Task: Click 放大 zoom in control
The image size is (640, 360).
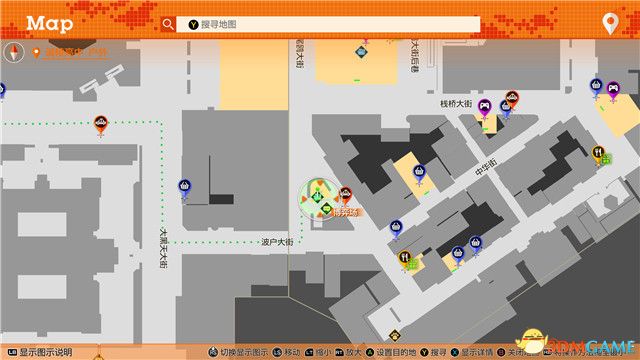Action: pos(348,352)
